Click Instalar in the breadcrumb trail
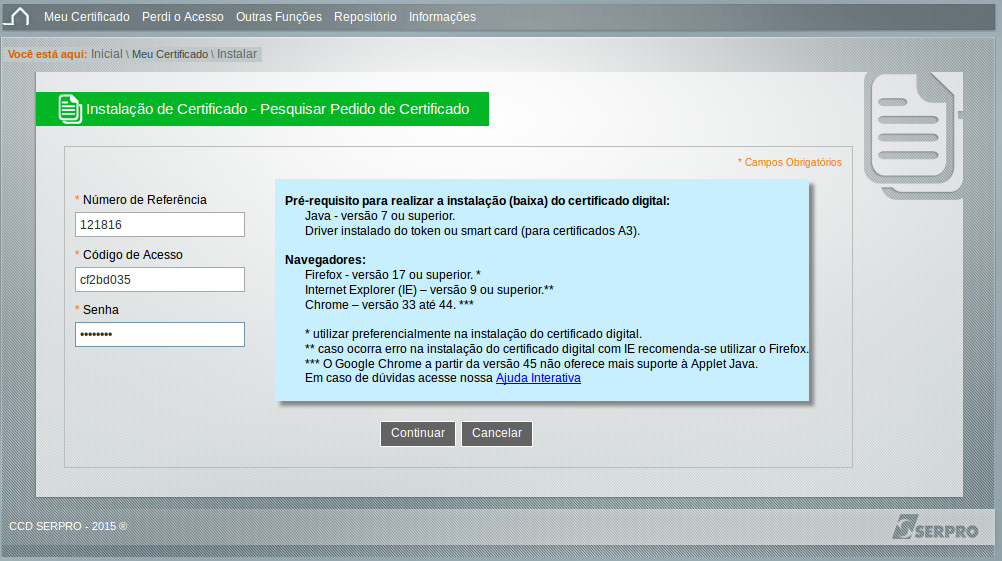Image resolution: width=1002 pixels, height=561 pixels. (x=237, y=54)
